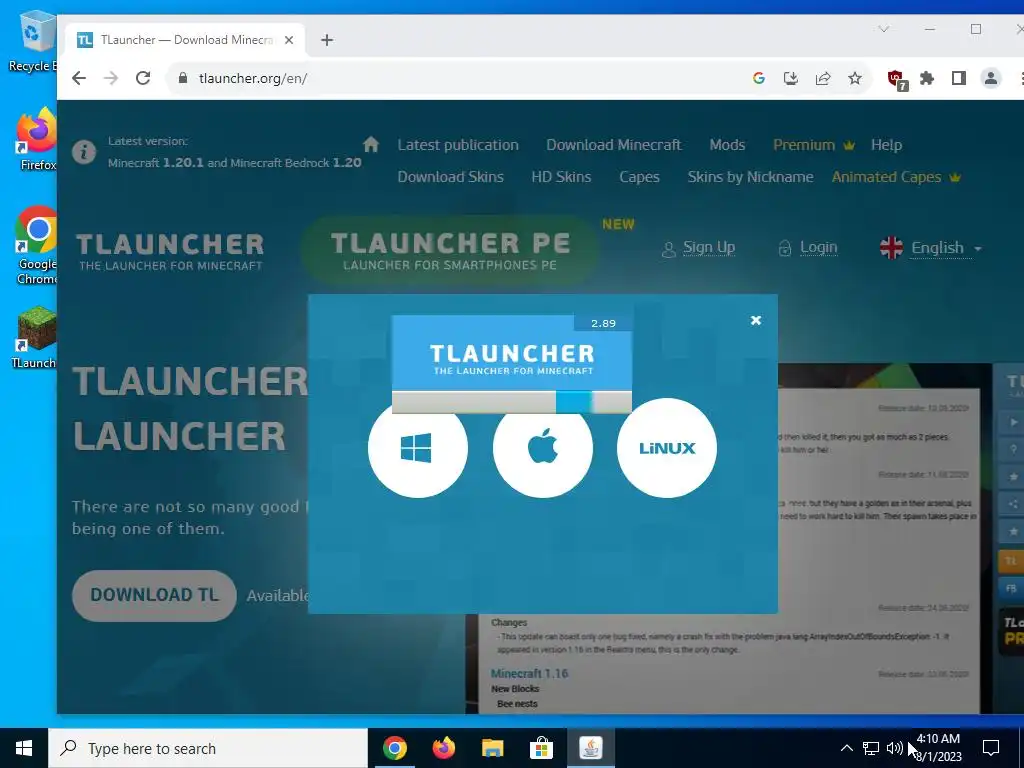The image size is (1024, 768).
Task: Close the OS selection popup
Action: coord(756,320)
